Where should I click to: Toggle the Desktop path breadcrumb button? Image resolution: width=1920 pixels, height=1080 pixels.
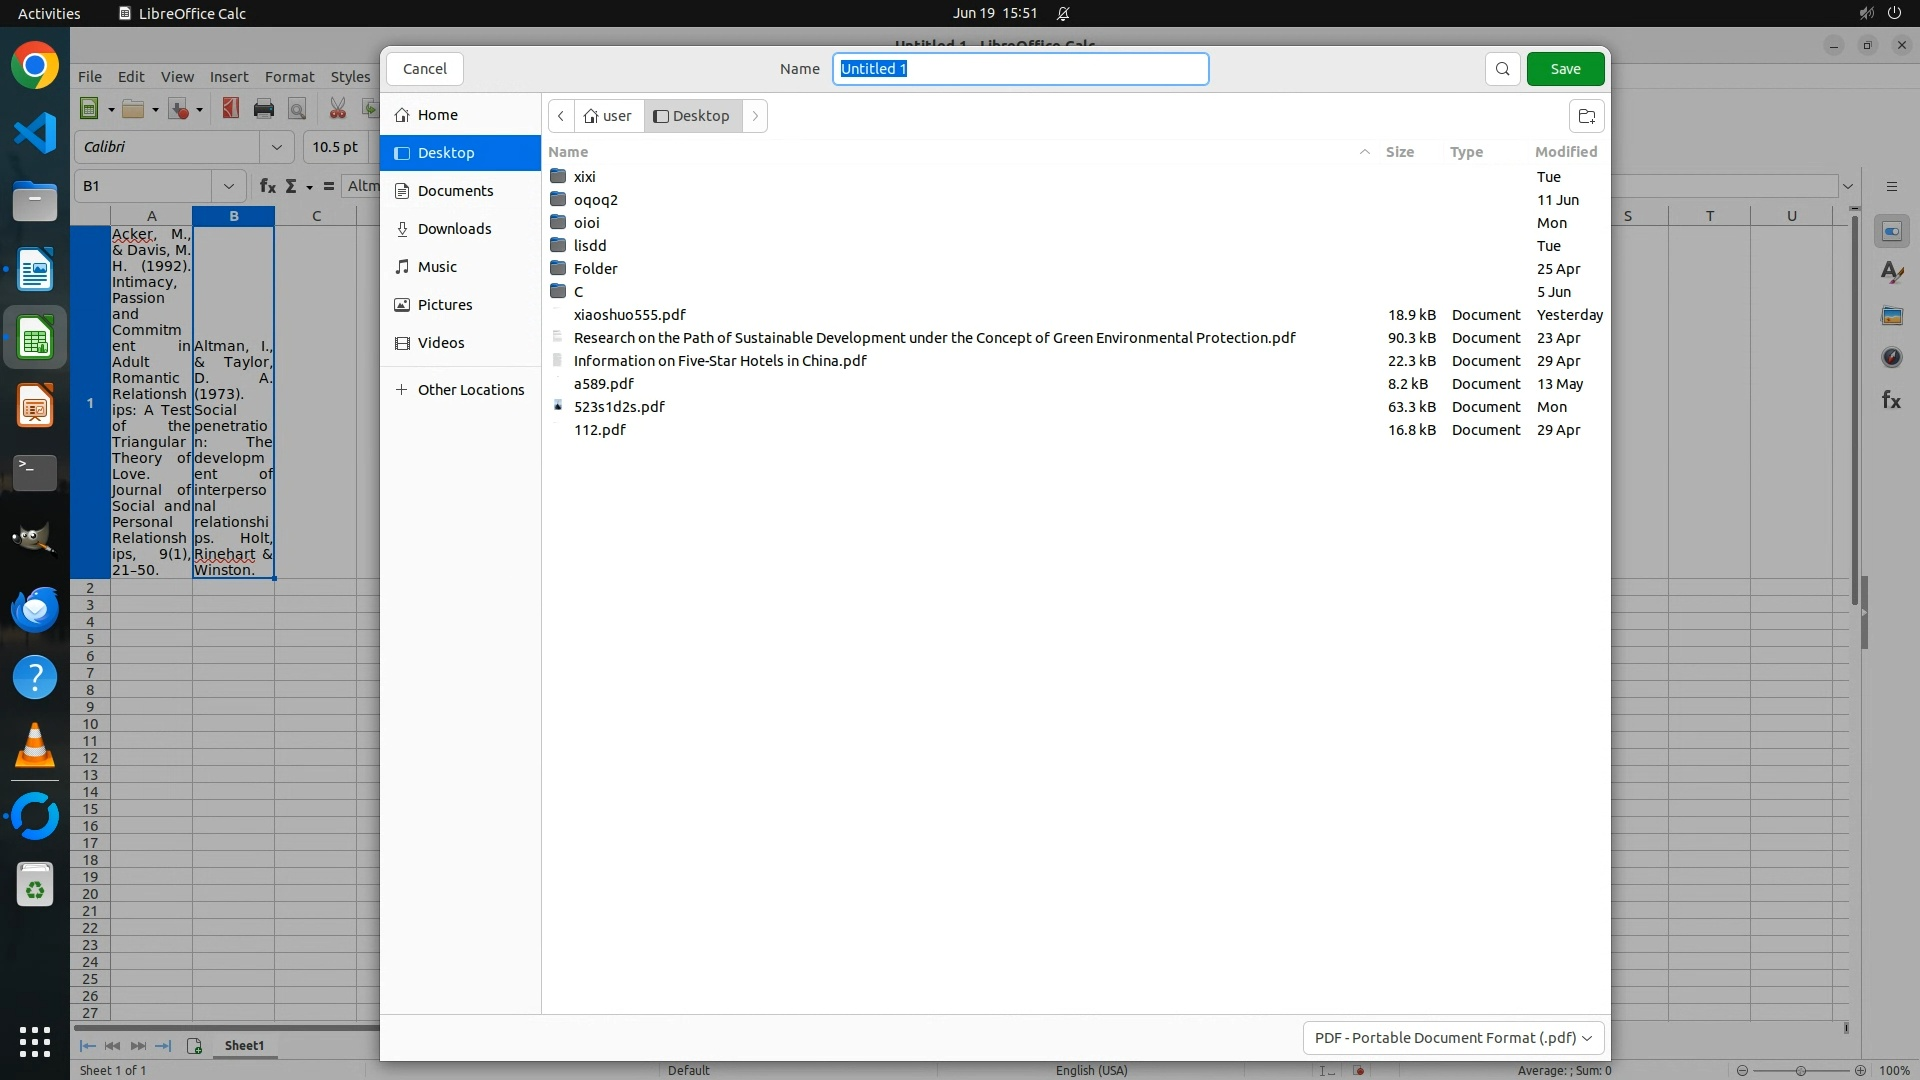[x=692, y=116]
